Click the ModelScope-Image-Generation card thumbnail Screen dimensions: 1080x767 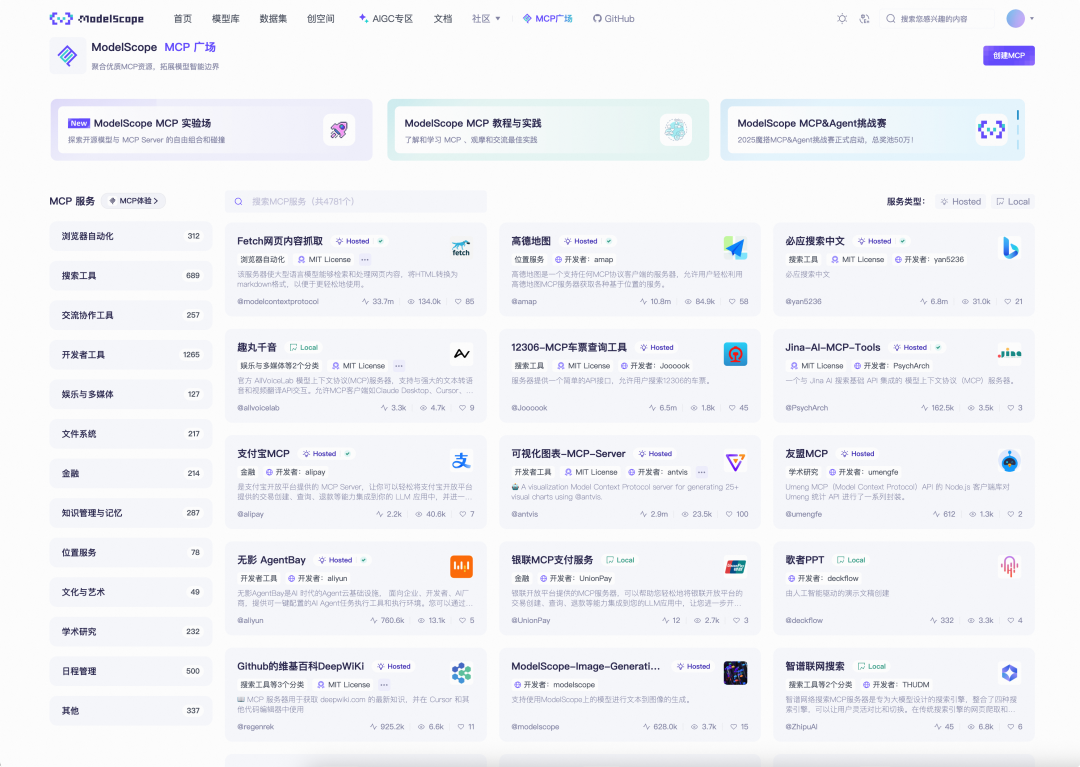pyautogui.click(x=735, y=673)
